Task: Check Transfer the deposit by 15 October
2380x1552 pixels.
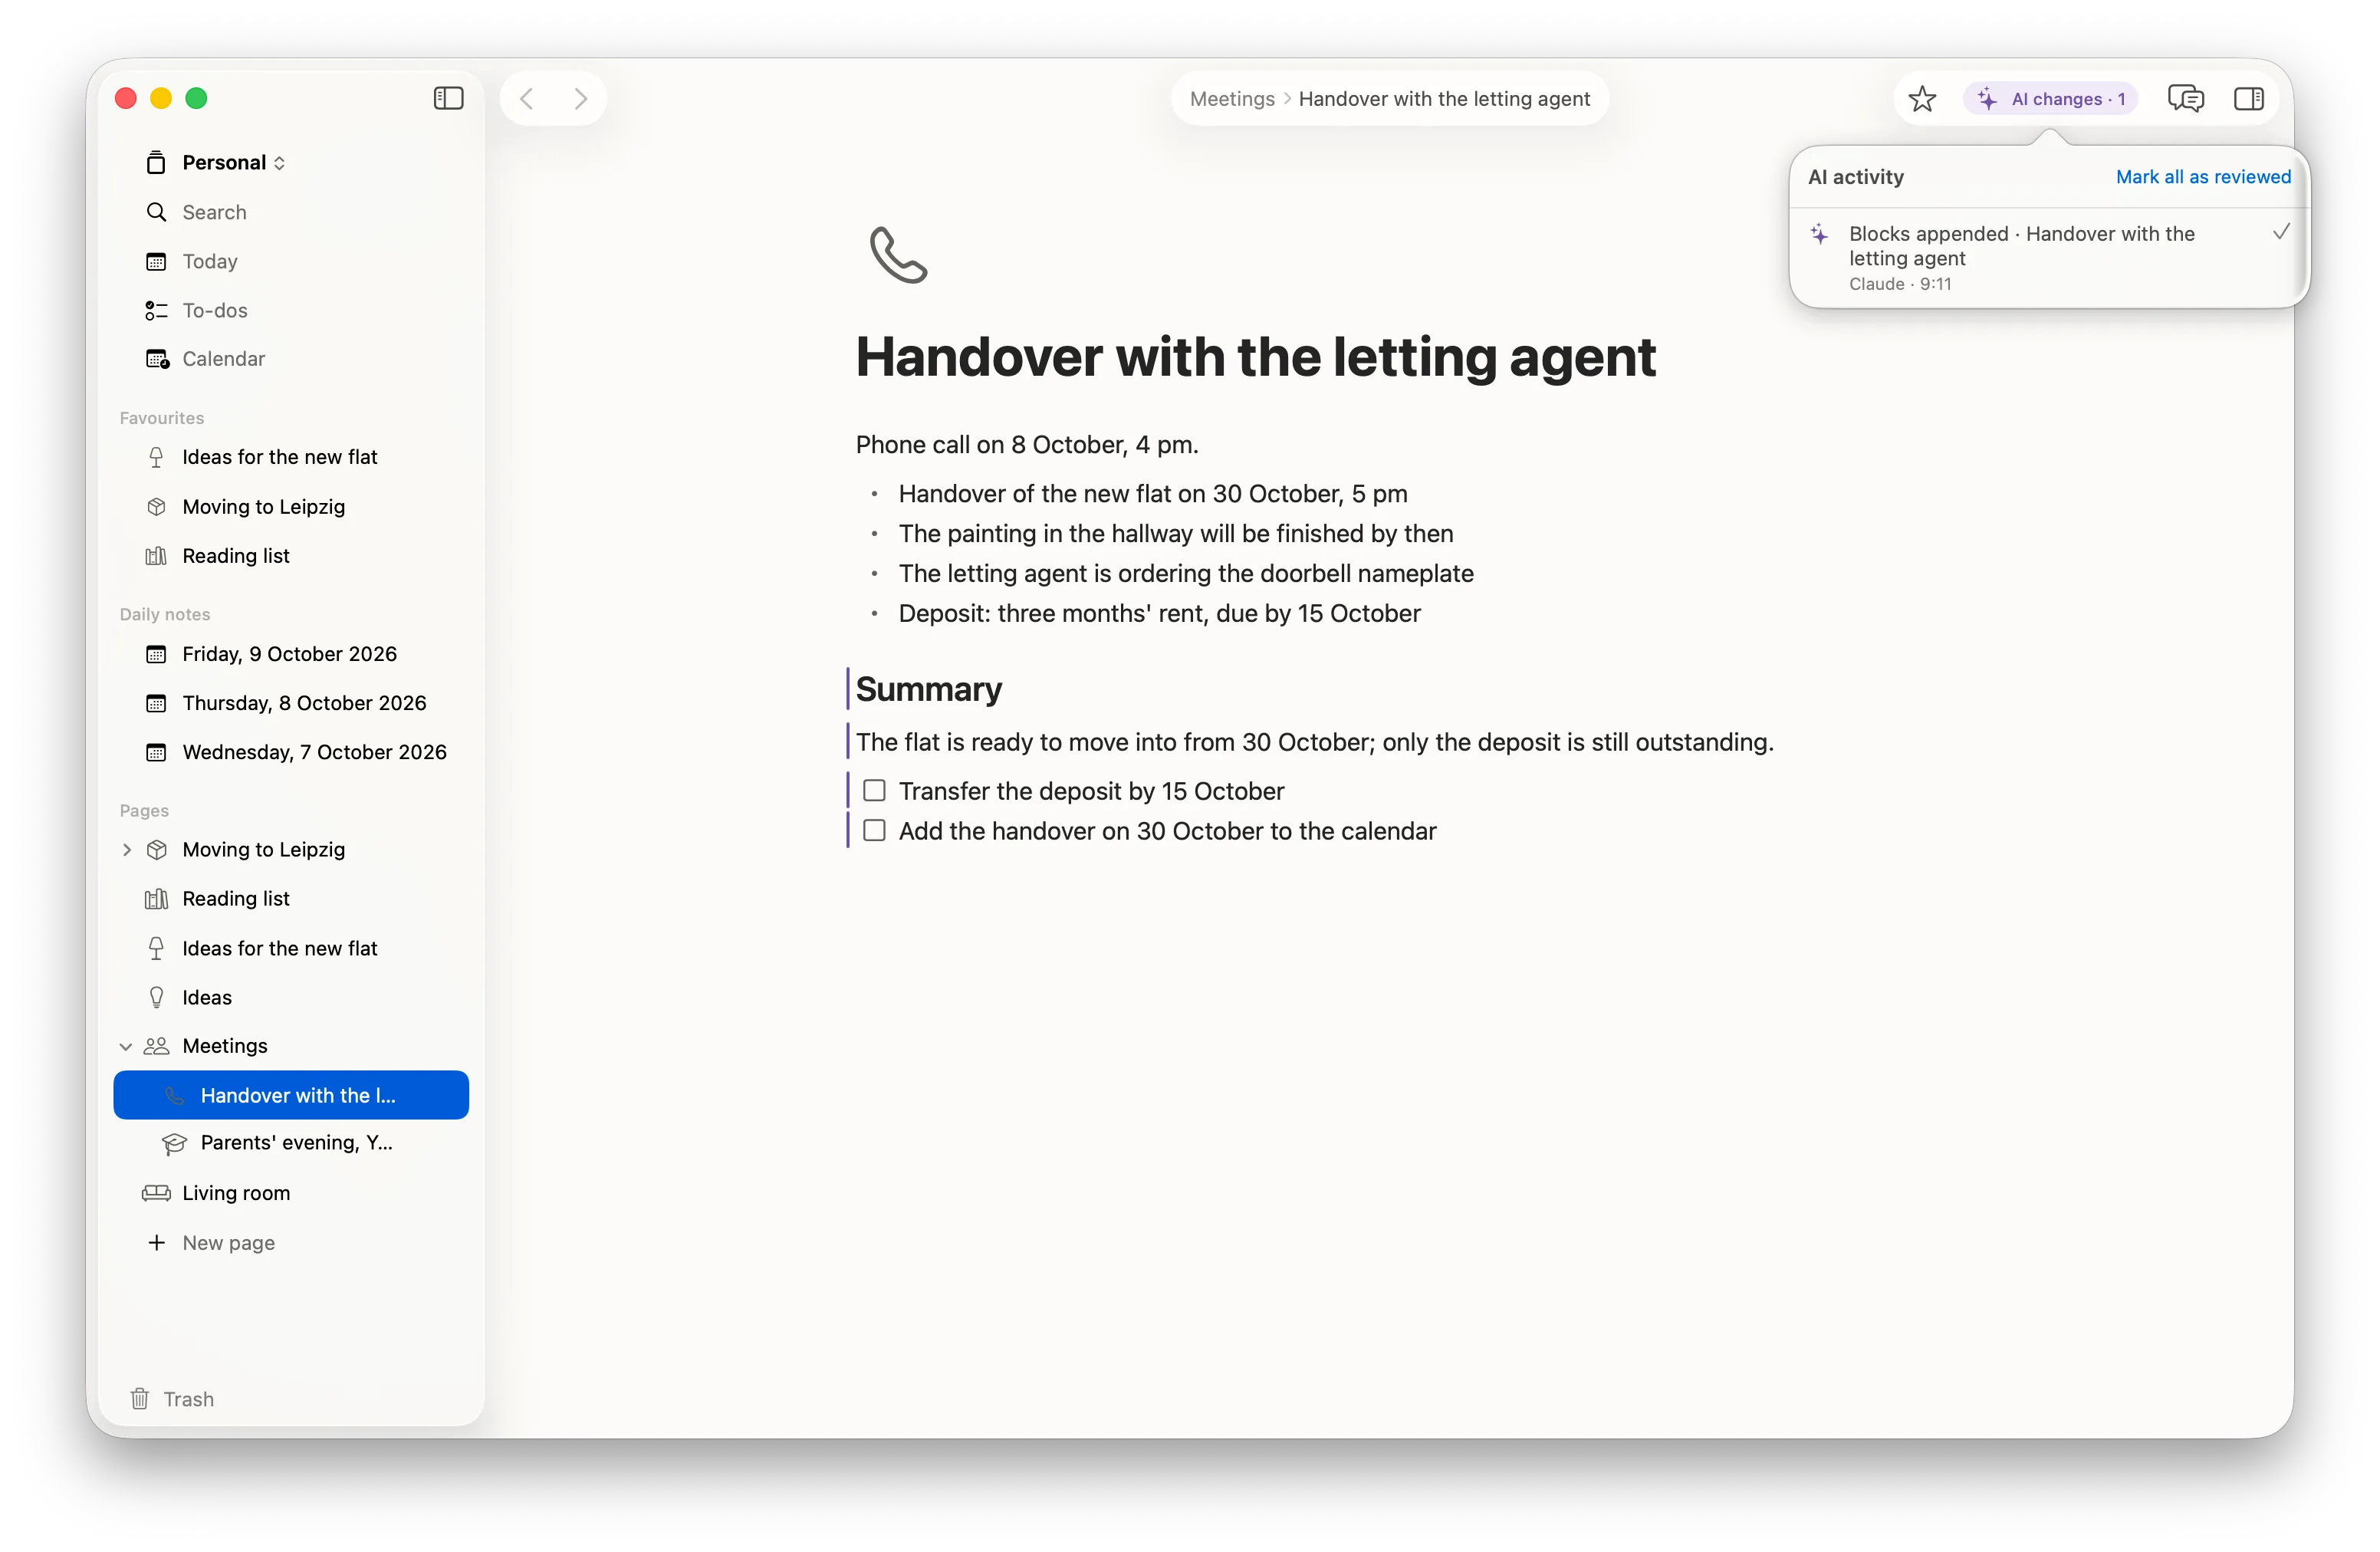Action: (874, 791)
